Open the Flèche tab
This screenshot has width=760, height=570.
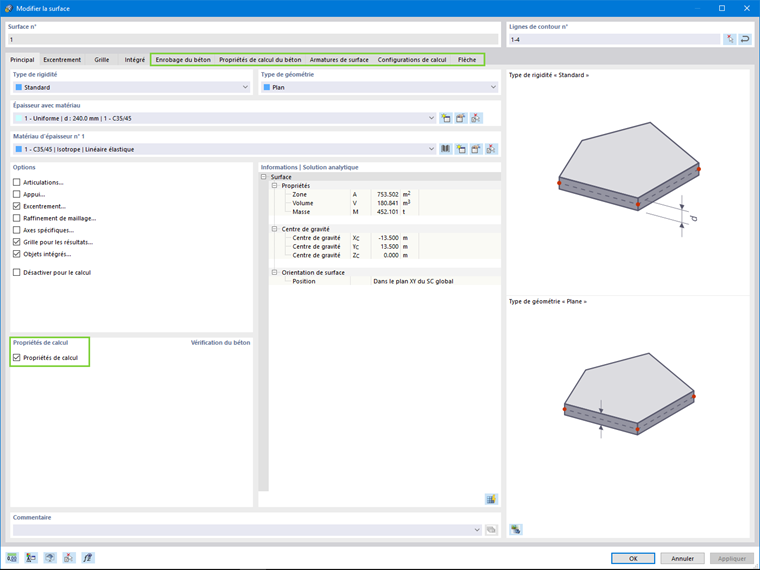pyautogui.click(x=467, y=60)
